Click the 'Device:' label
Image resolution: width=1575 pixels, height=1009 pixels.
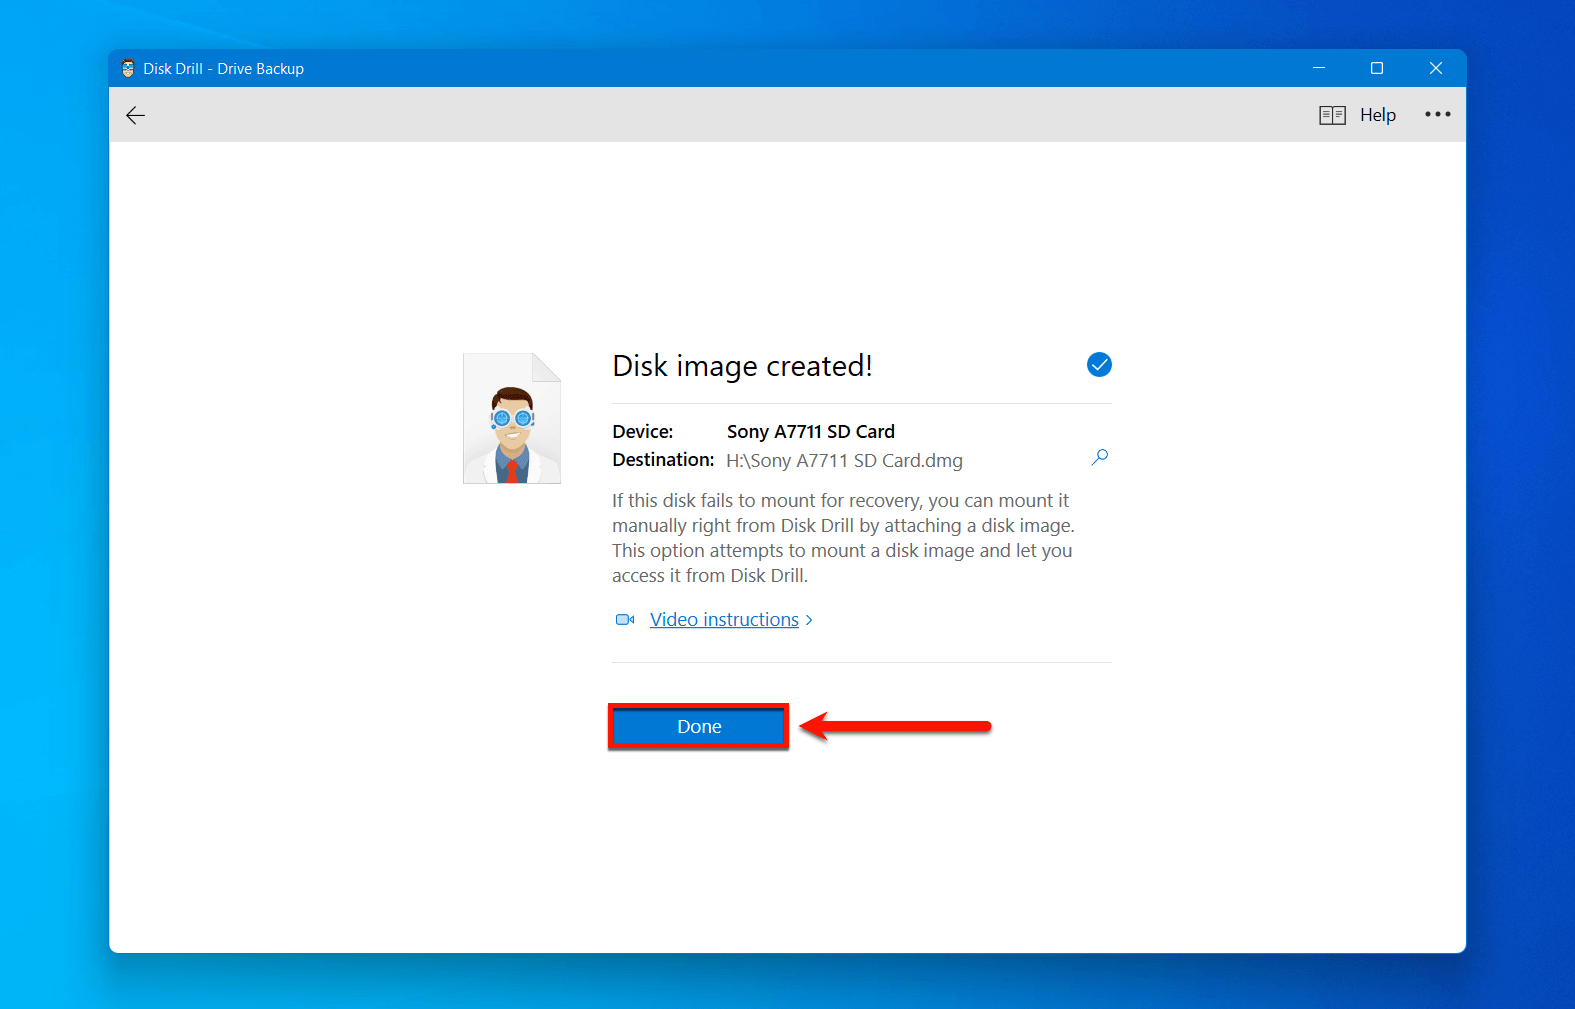click(x=643, y=432)
